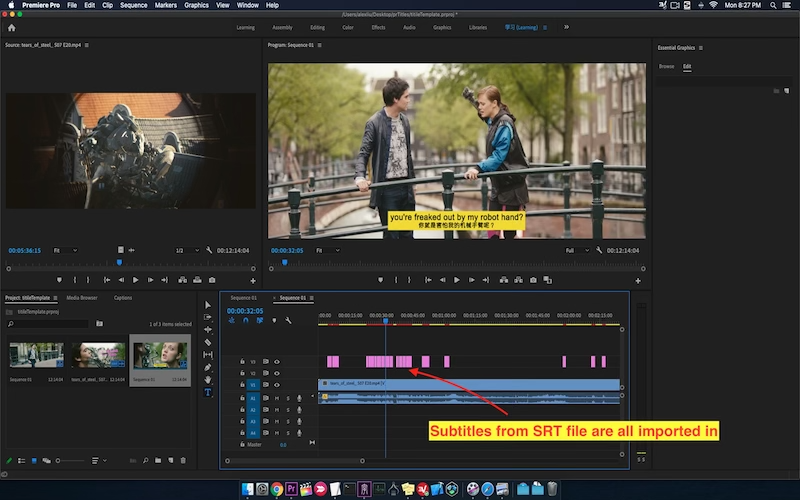This screenshot has height=500, width=800.
Task: Toggle Linked Selection in timeline
Action: click(260, 320)
